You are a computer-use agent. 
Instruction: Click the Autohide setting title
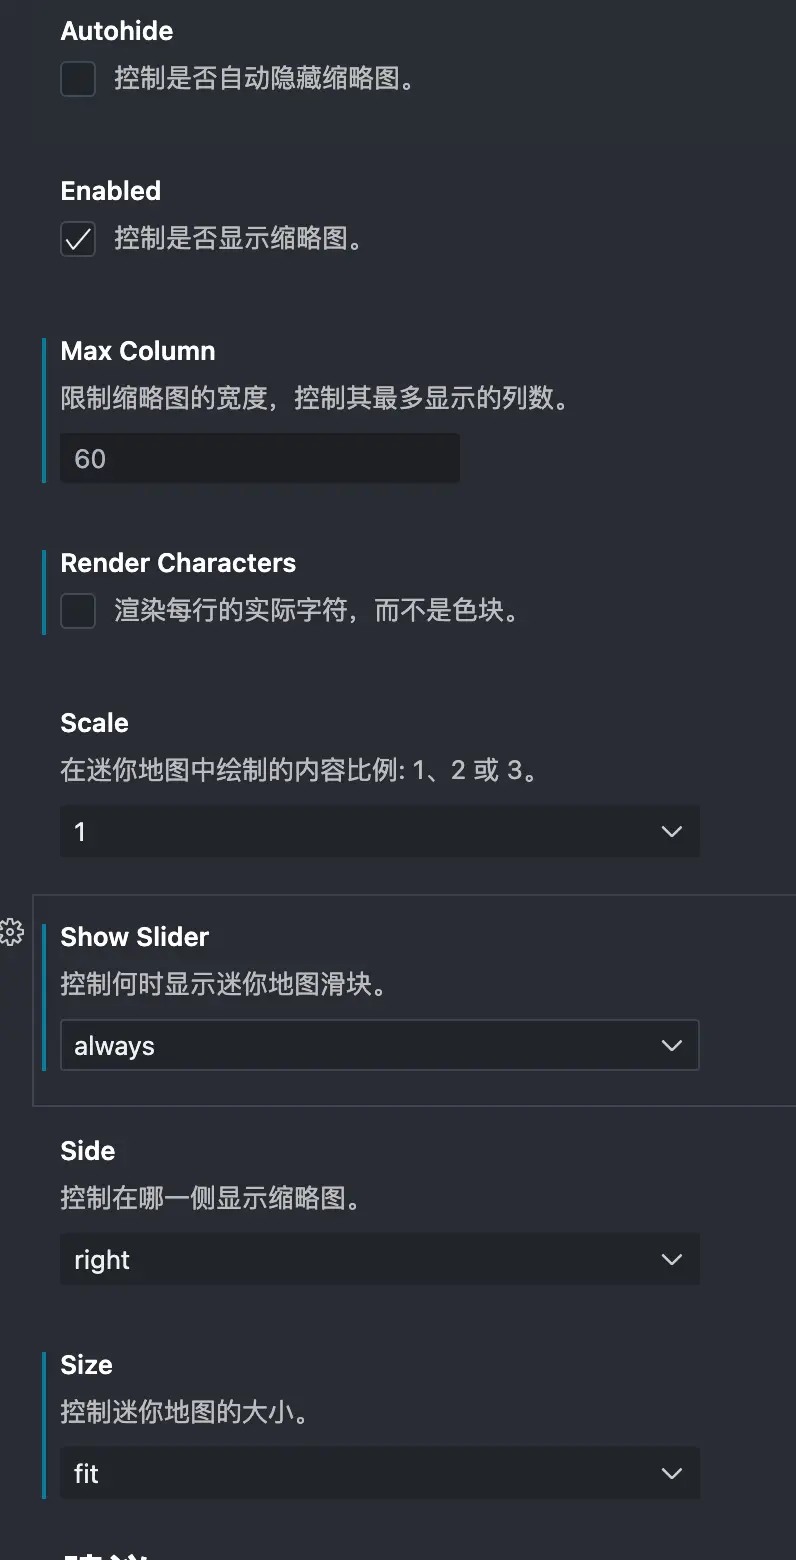tap(117, 31)
